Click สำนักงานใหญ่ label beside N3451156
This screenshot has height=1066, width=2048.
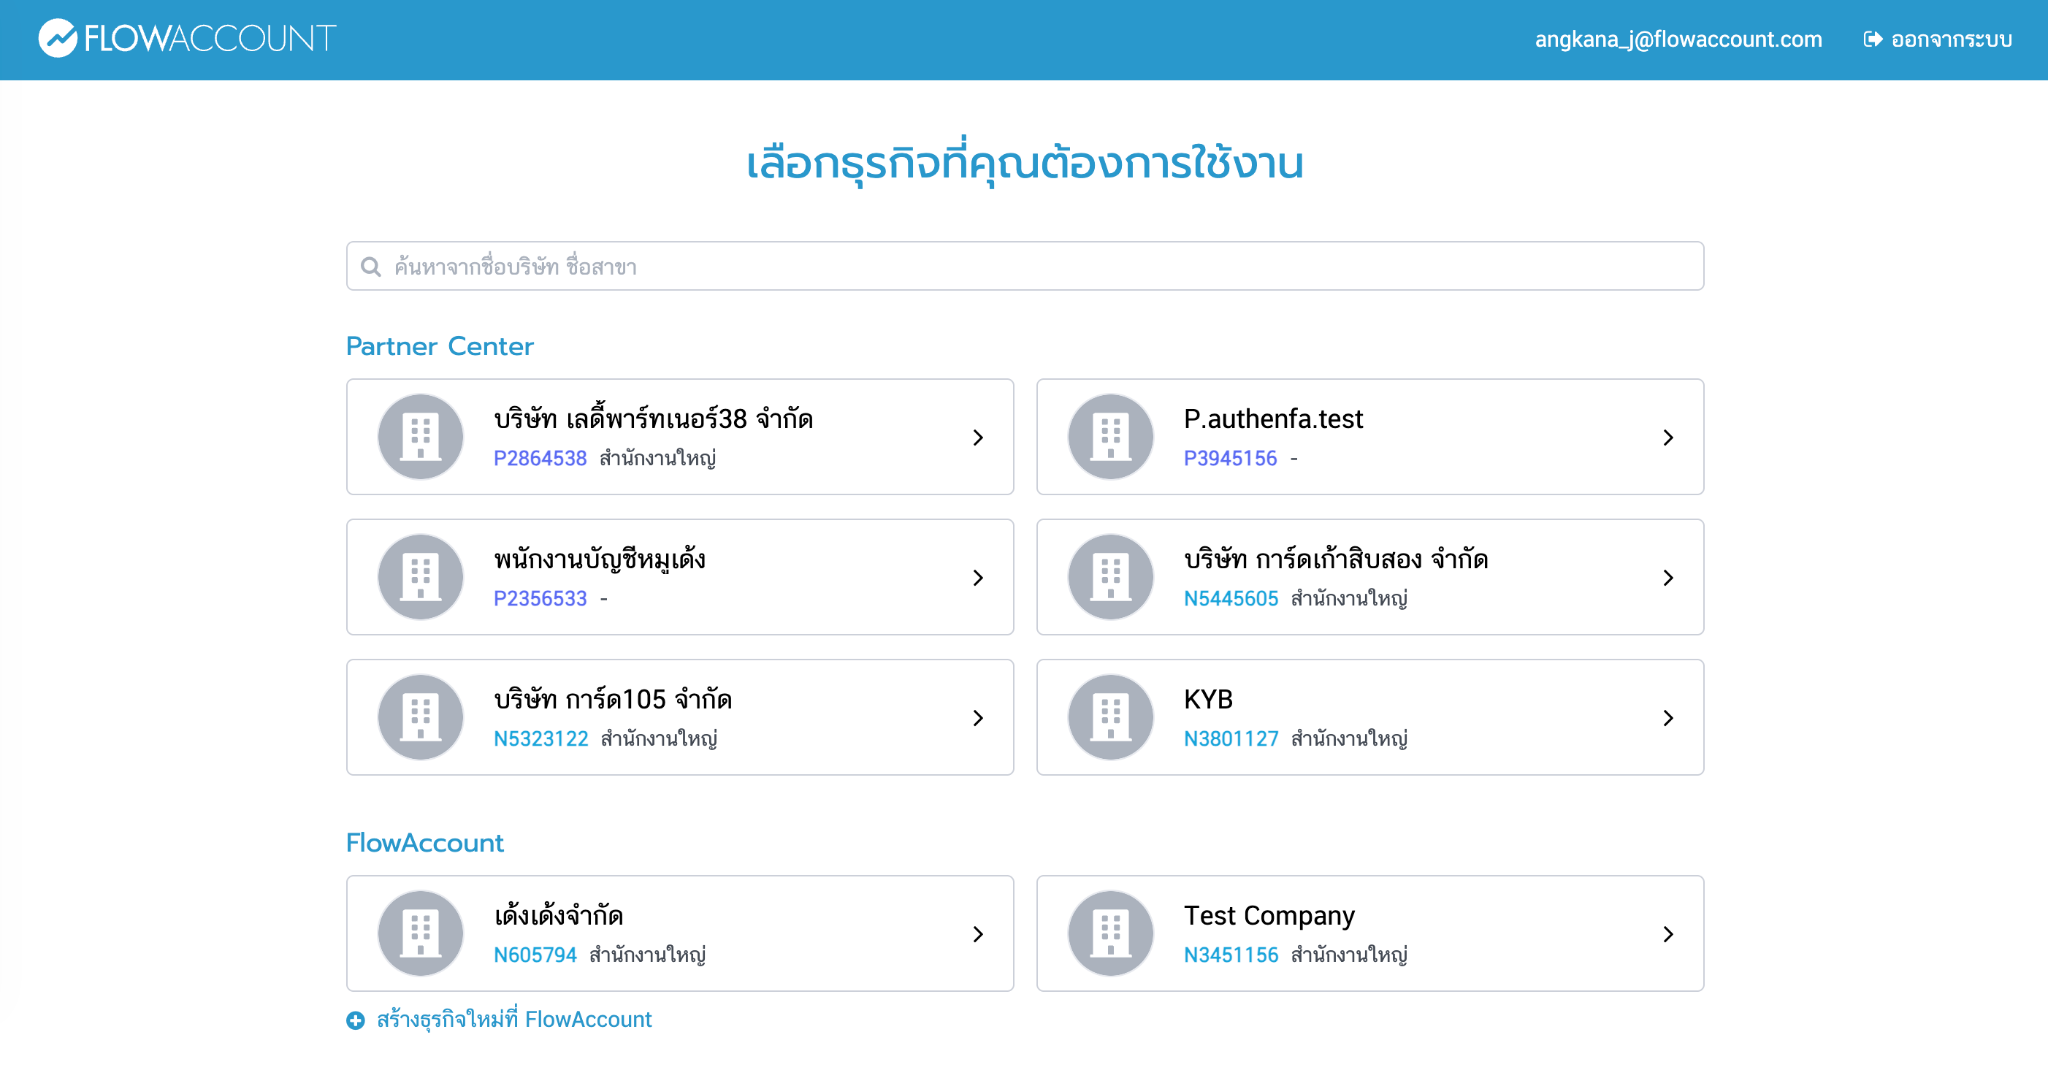tap(1349, 954)
